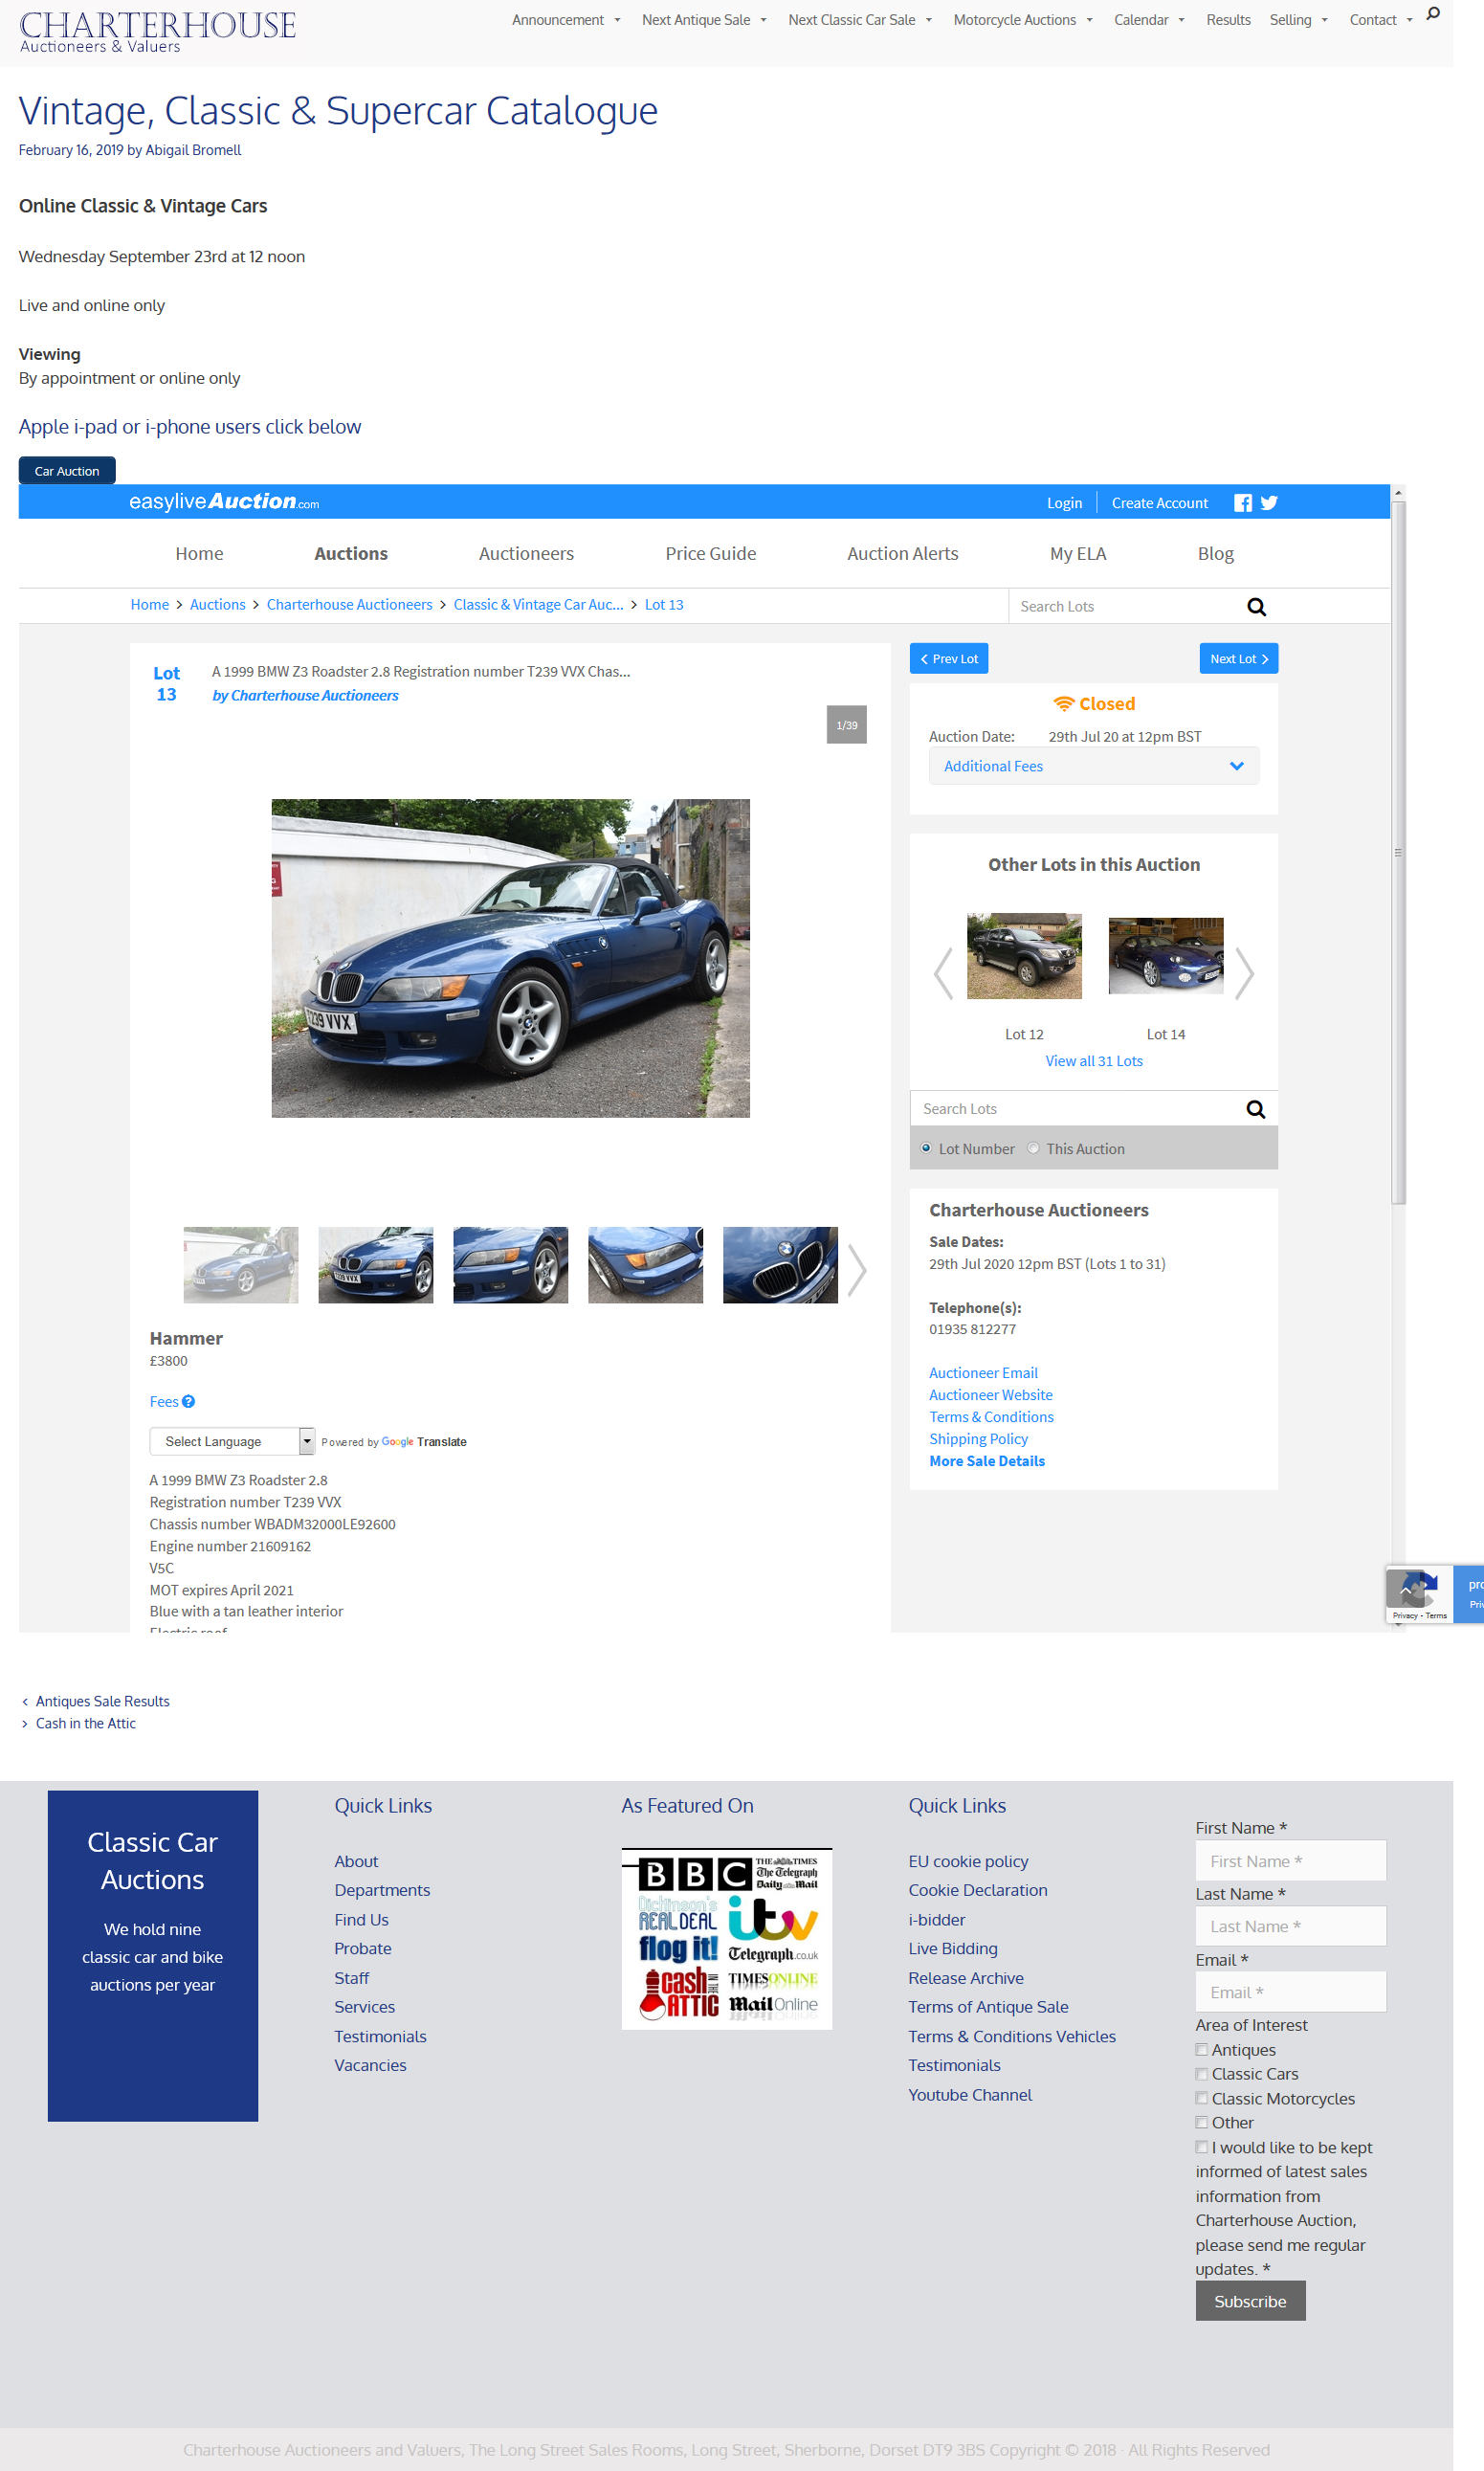
Task: Check the Other interest checkbox
Action: pos(1202,2122)
